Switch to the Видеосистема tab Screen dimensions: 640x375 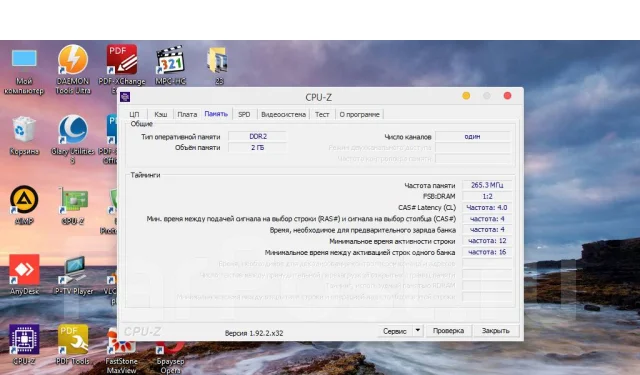click(x=283, y=114)
